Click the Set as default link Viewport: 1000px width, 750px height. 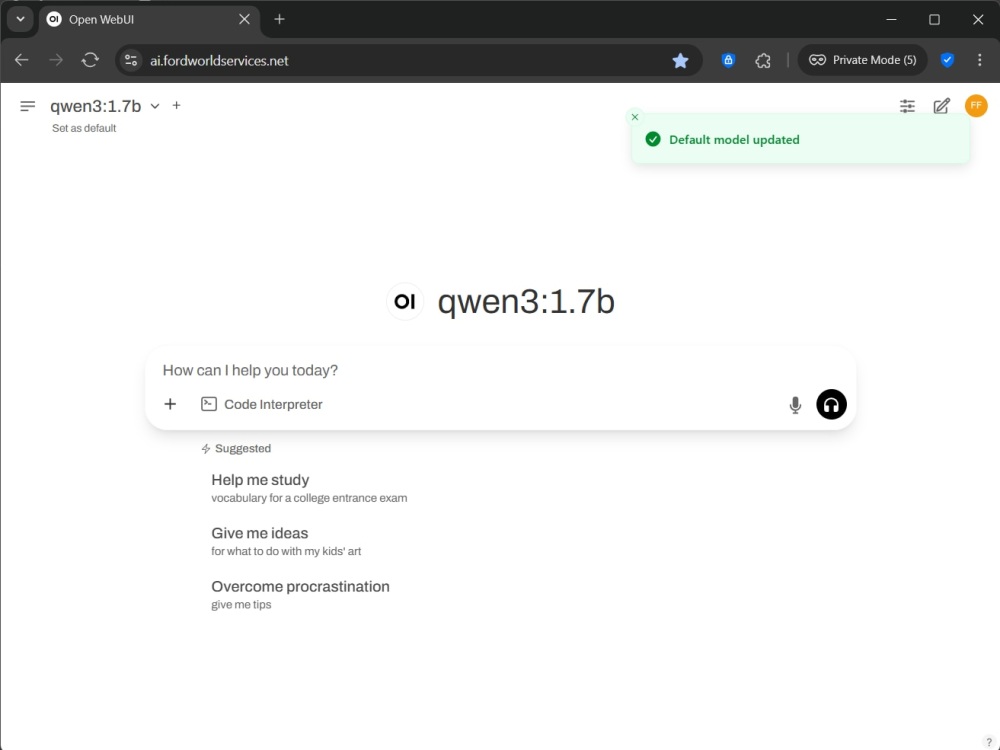(x=84, y=128)
